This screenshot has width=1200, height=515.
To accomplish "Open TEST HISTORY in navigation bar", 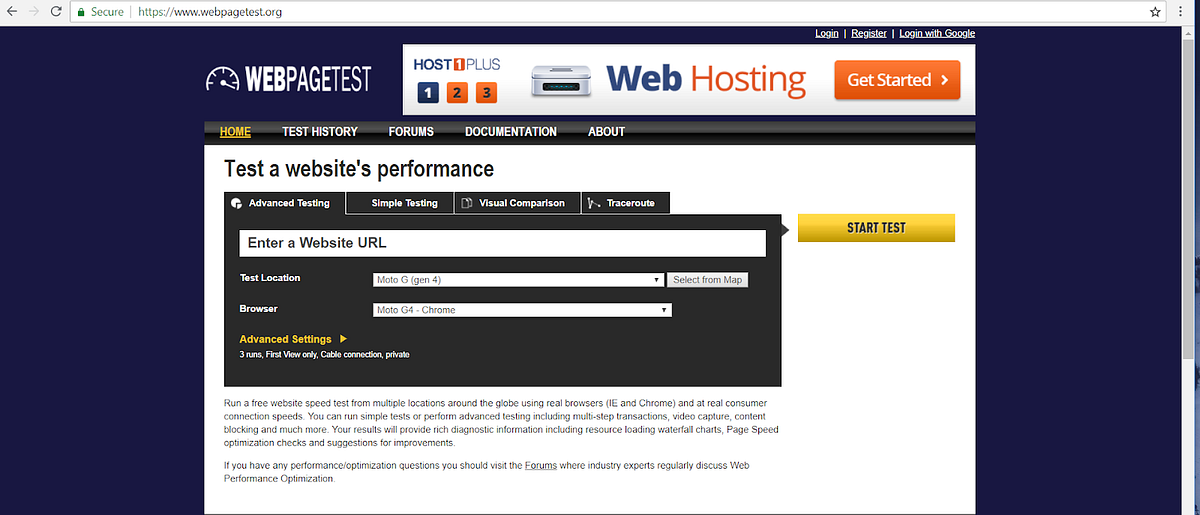I will point(320,132).
